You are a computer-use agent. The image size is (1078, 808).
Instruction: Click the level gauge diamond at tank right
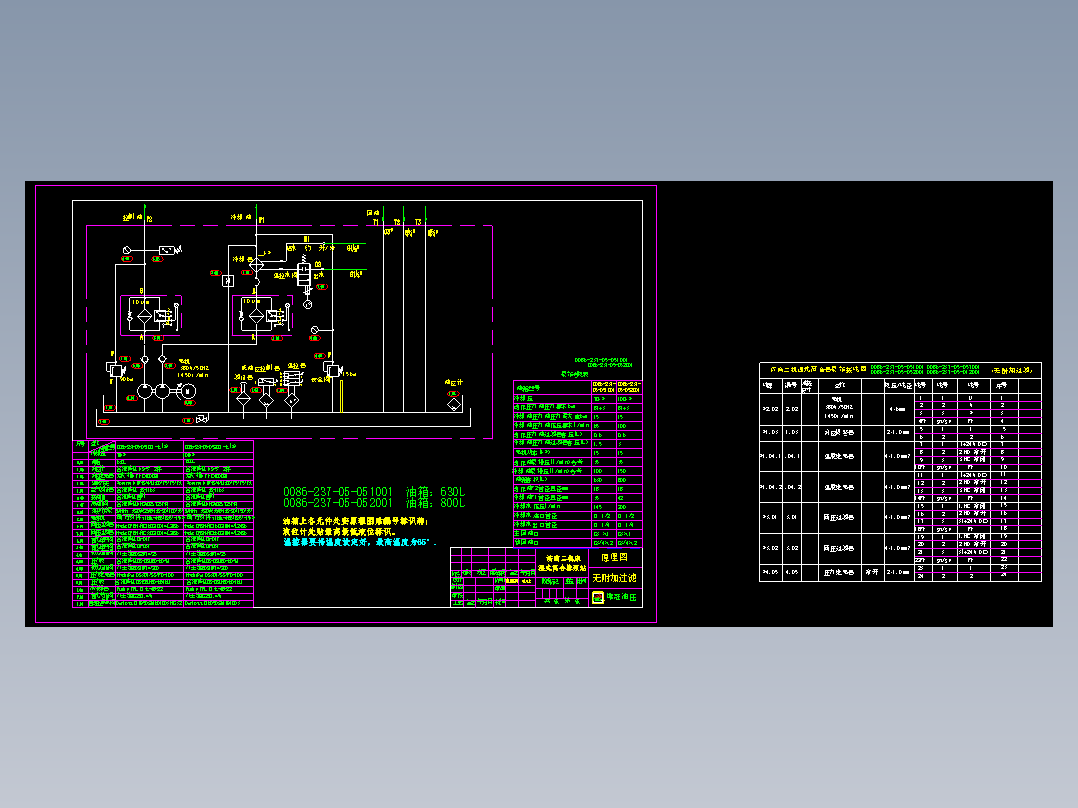pyautogui.click(x=454, y=404)
